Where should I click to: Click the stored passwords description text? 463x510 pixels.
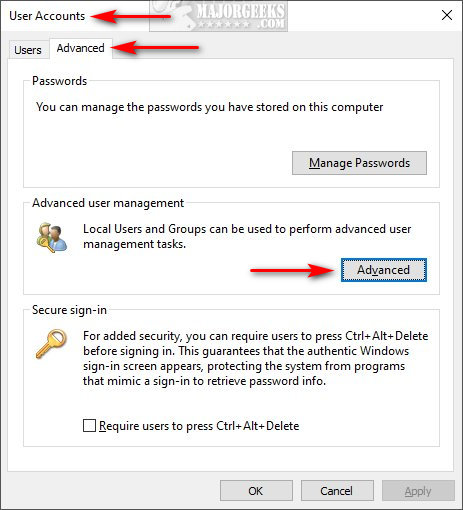tap(210, 107)
